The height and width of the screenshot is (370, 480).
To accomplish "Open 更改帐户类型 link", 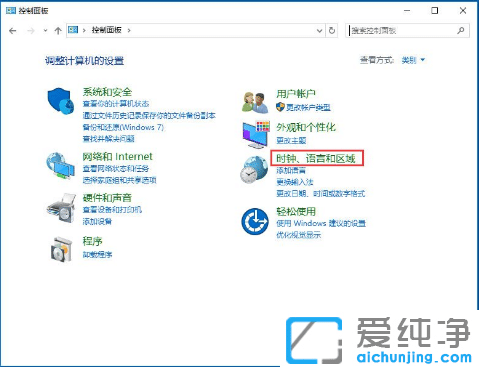I will (x=308, y=107).
